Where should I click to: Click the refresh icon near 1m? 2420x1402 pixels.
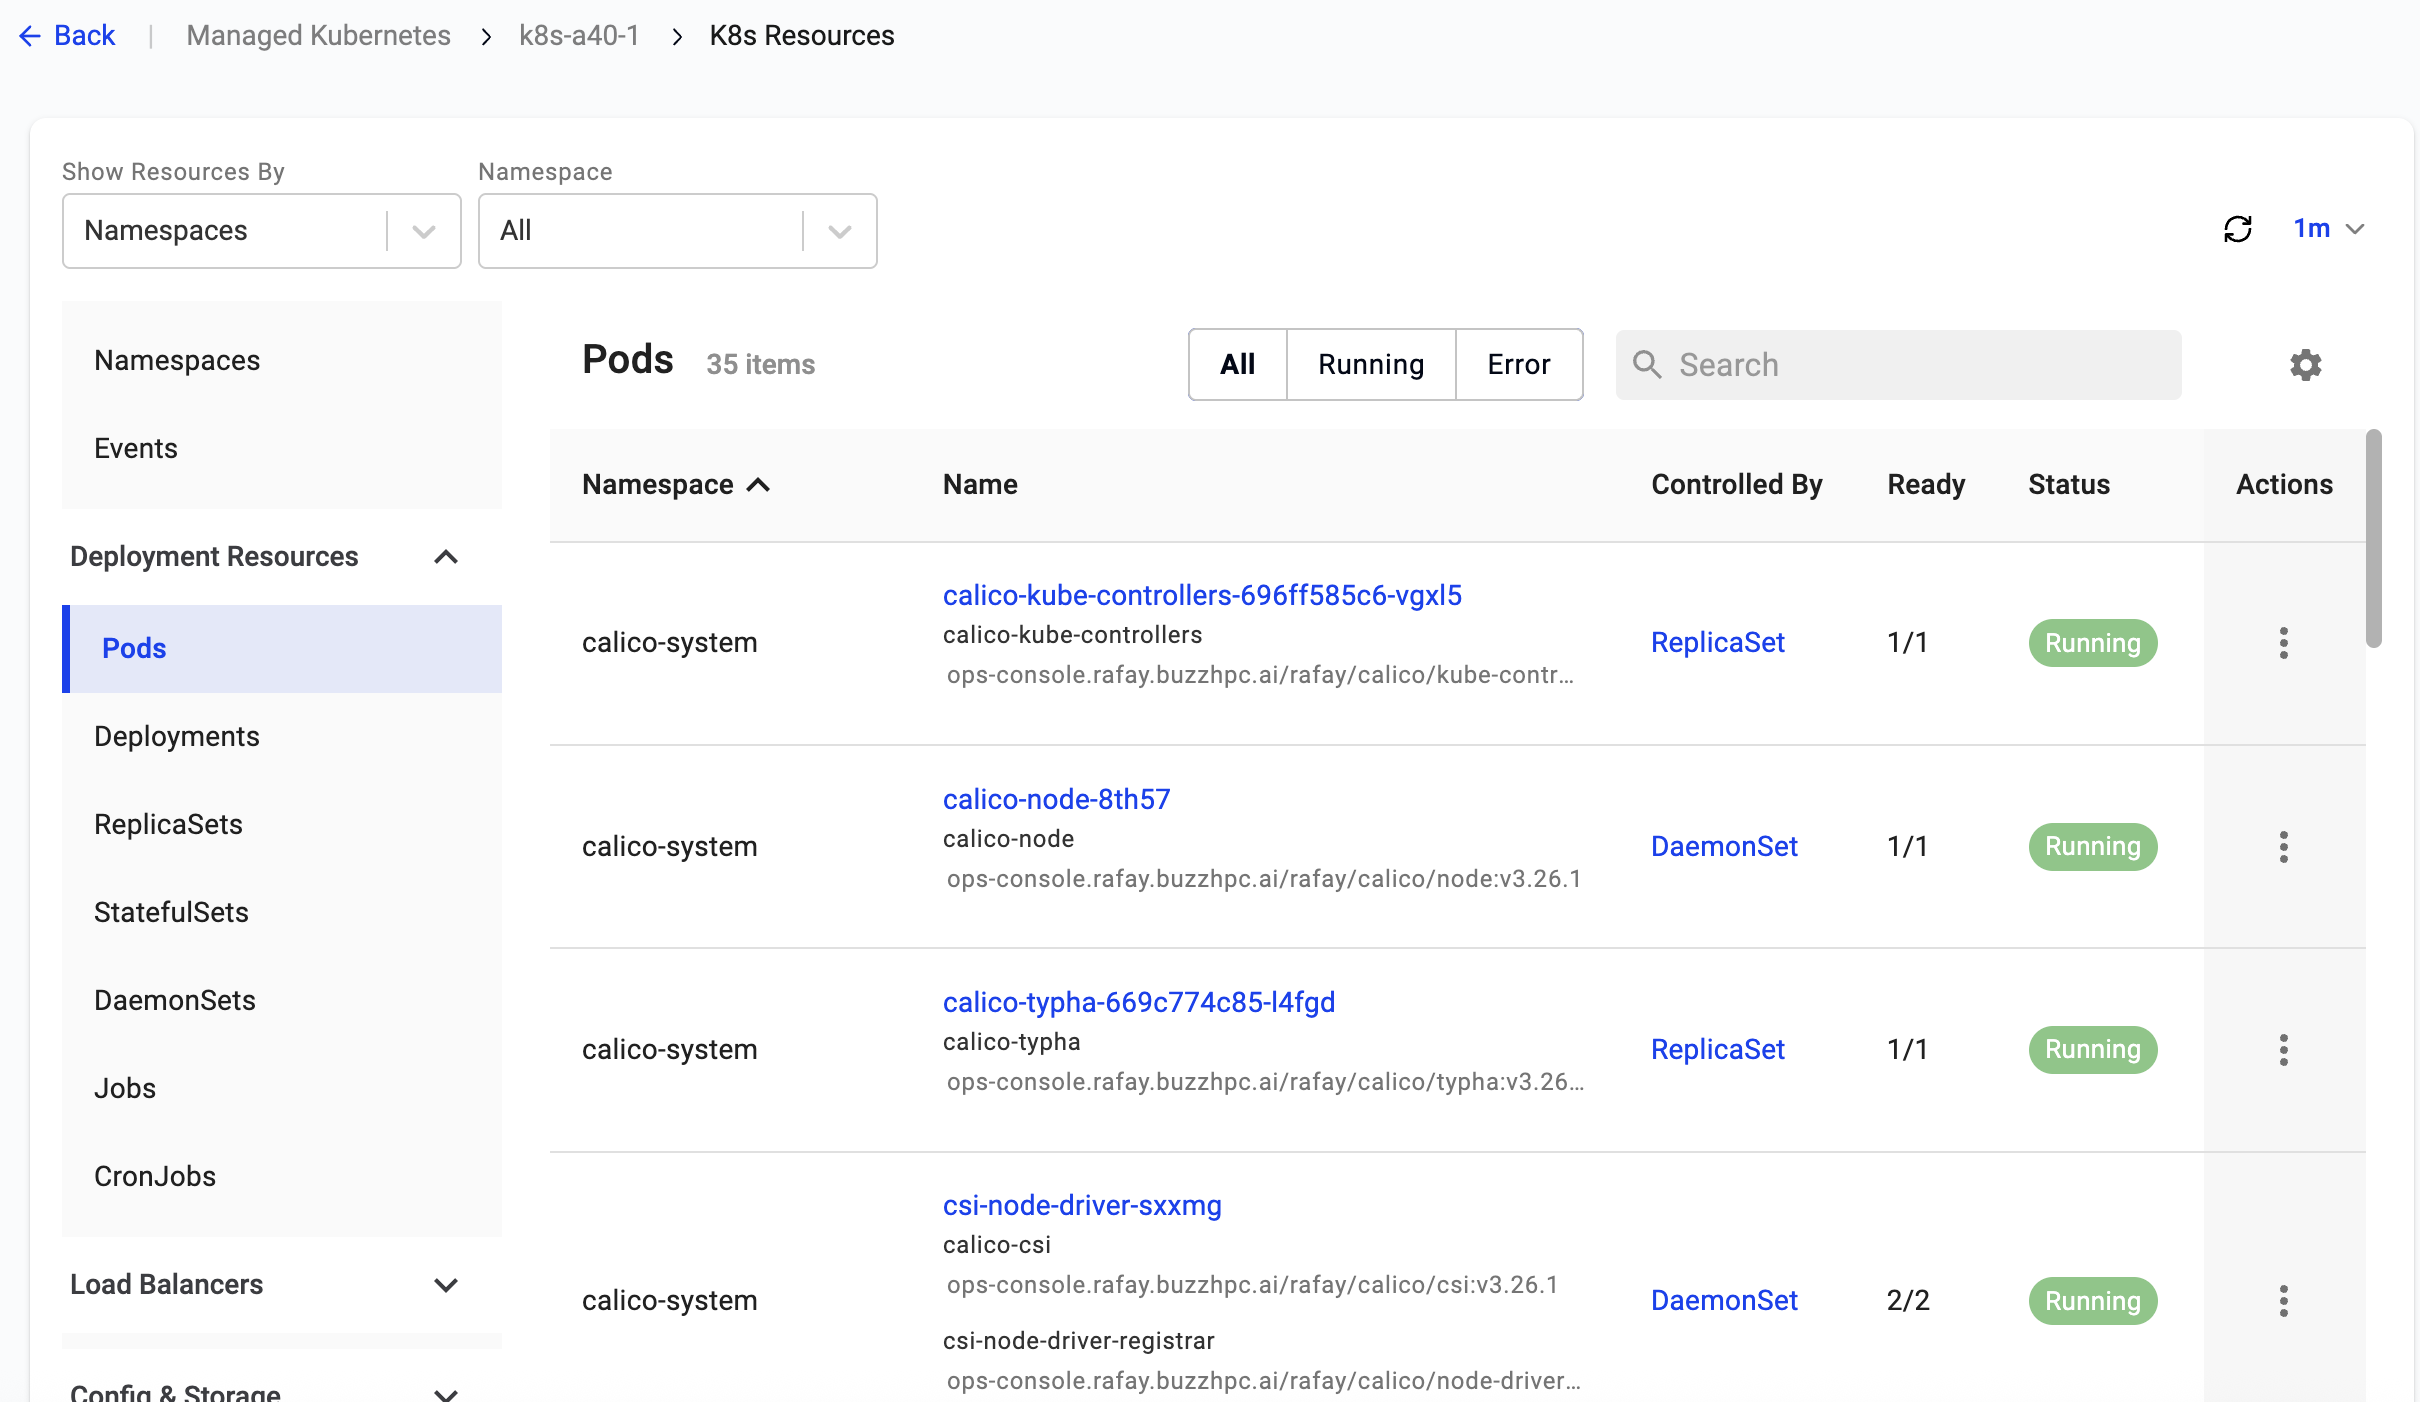coord(2237,229)
